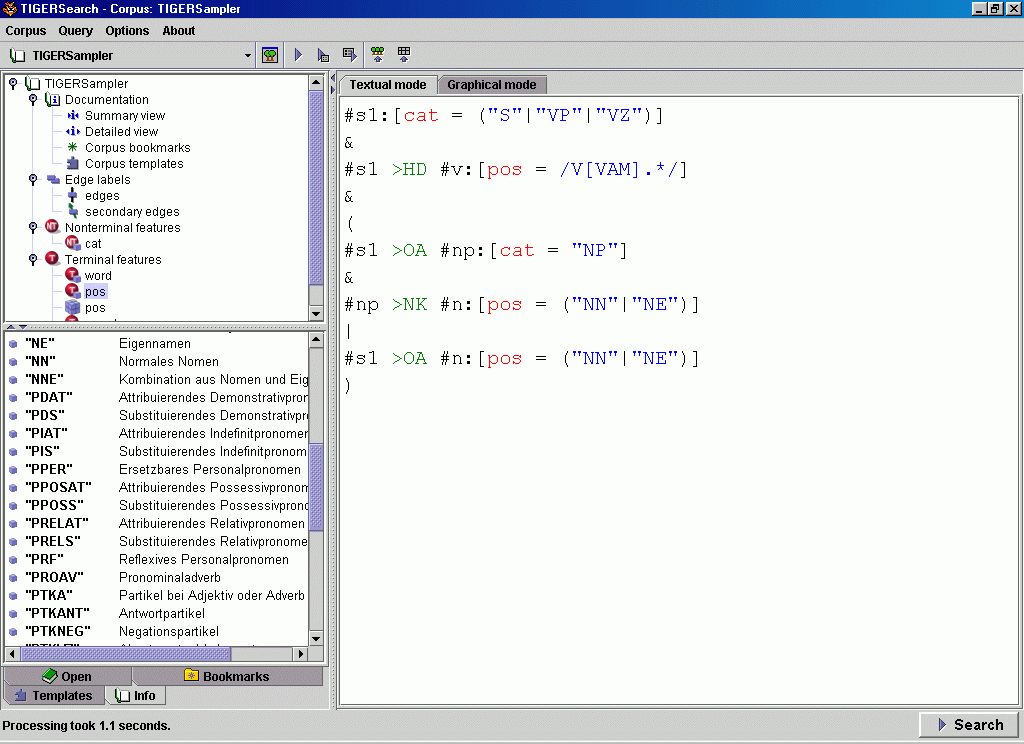Select the Detailed view tree item
The image size is (1024, 744).
[x=121, y=131]
